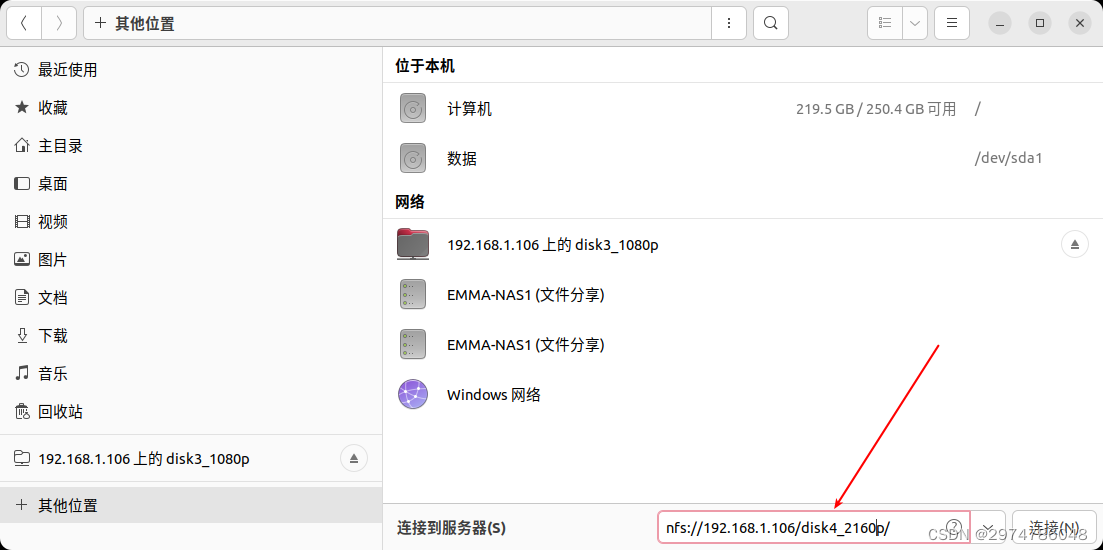This screenshot has height=550, width=1103.
Task: Switch to list view icon
Action: (885, 23)
